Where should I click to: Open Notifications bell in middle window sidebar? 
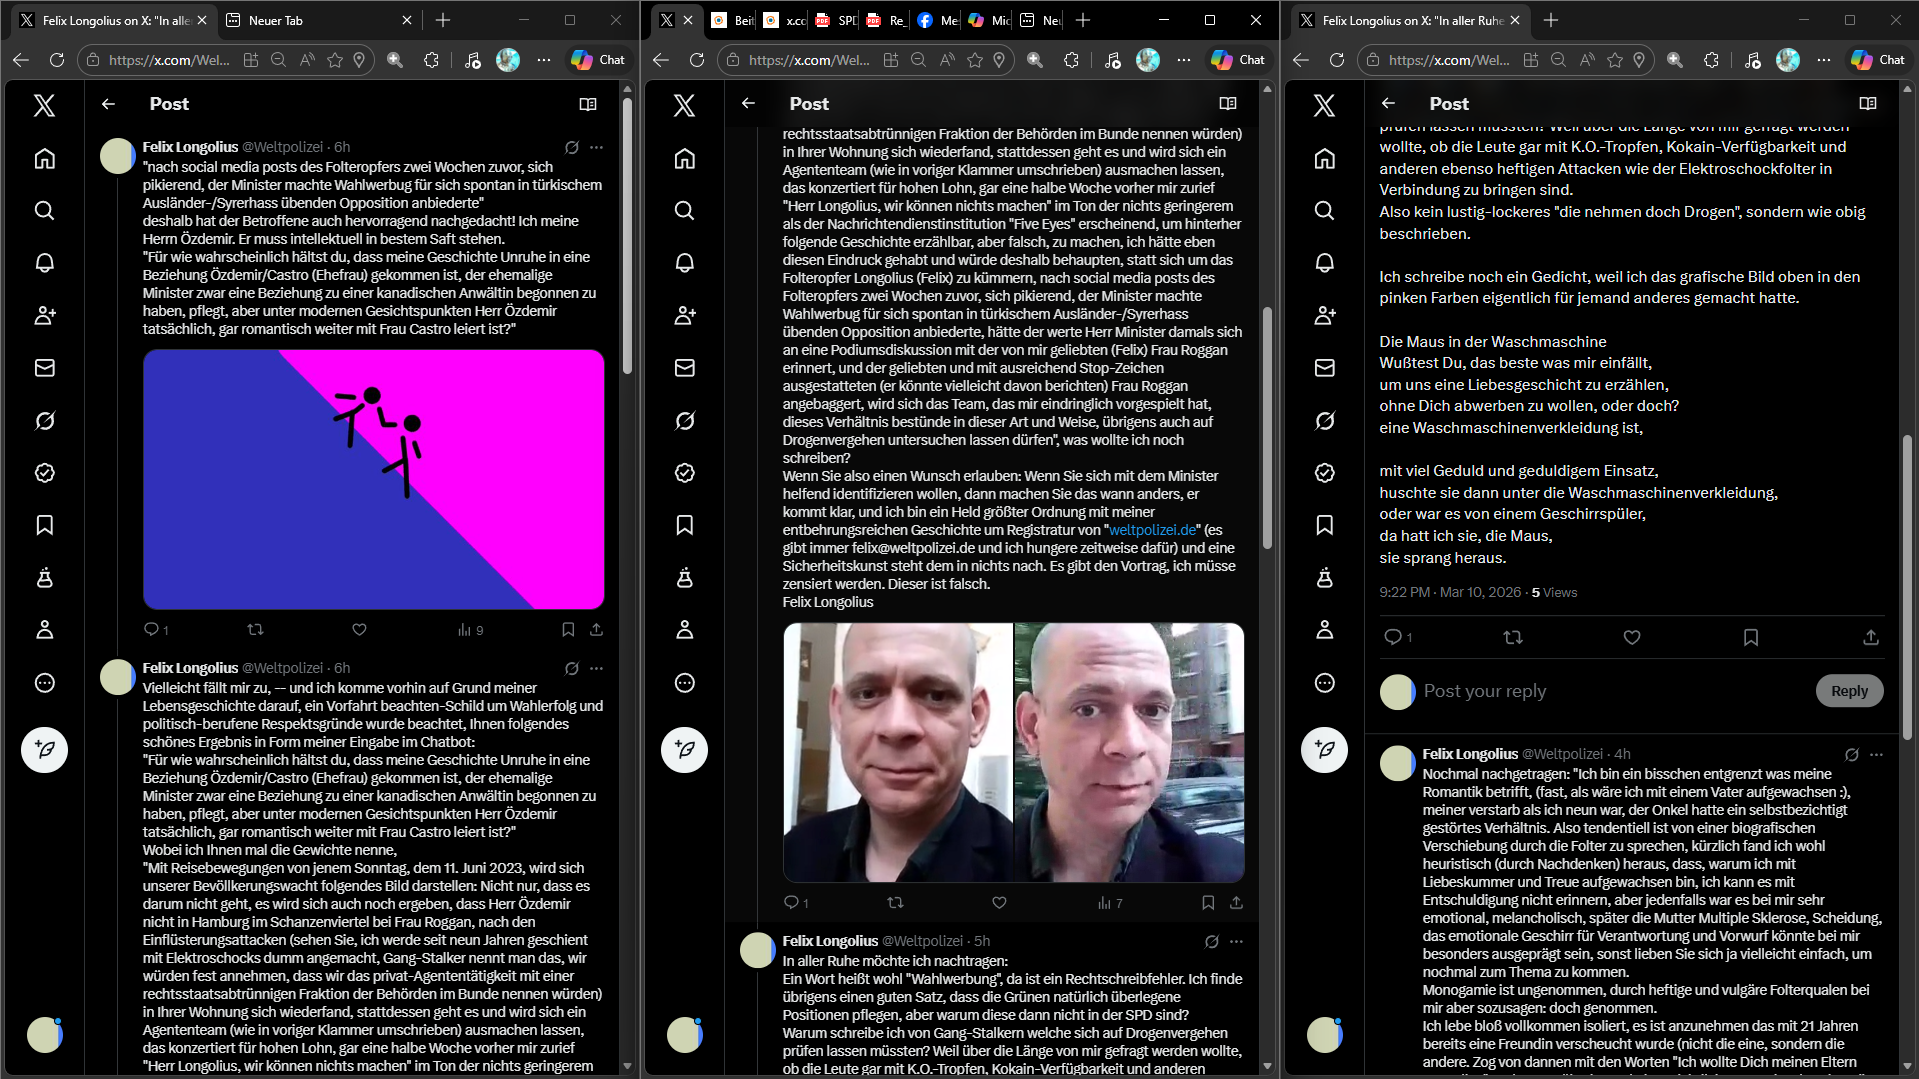(685, 263)
